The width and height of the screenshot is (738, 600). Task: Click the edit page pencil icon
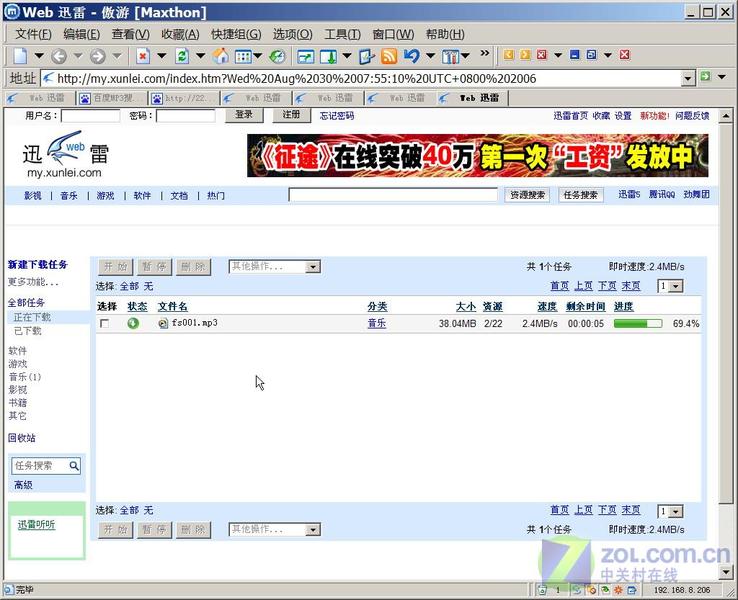(366, 56)
